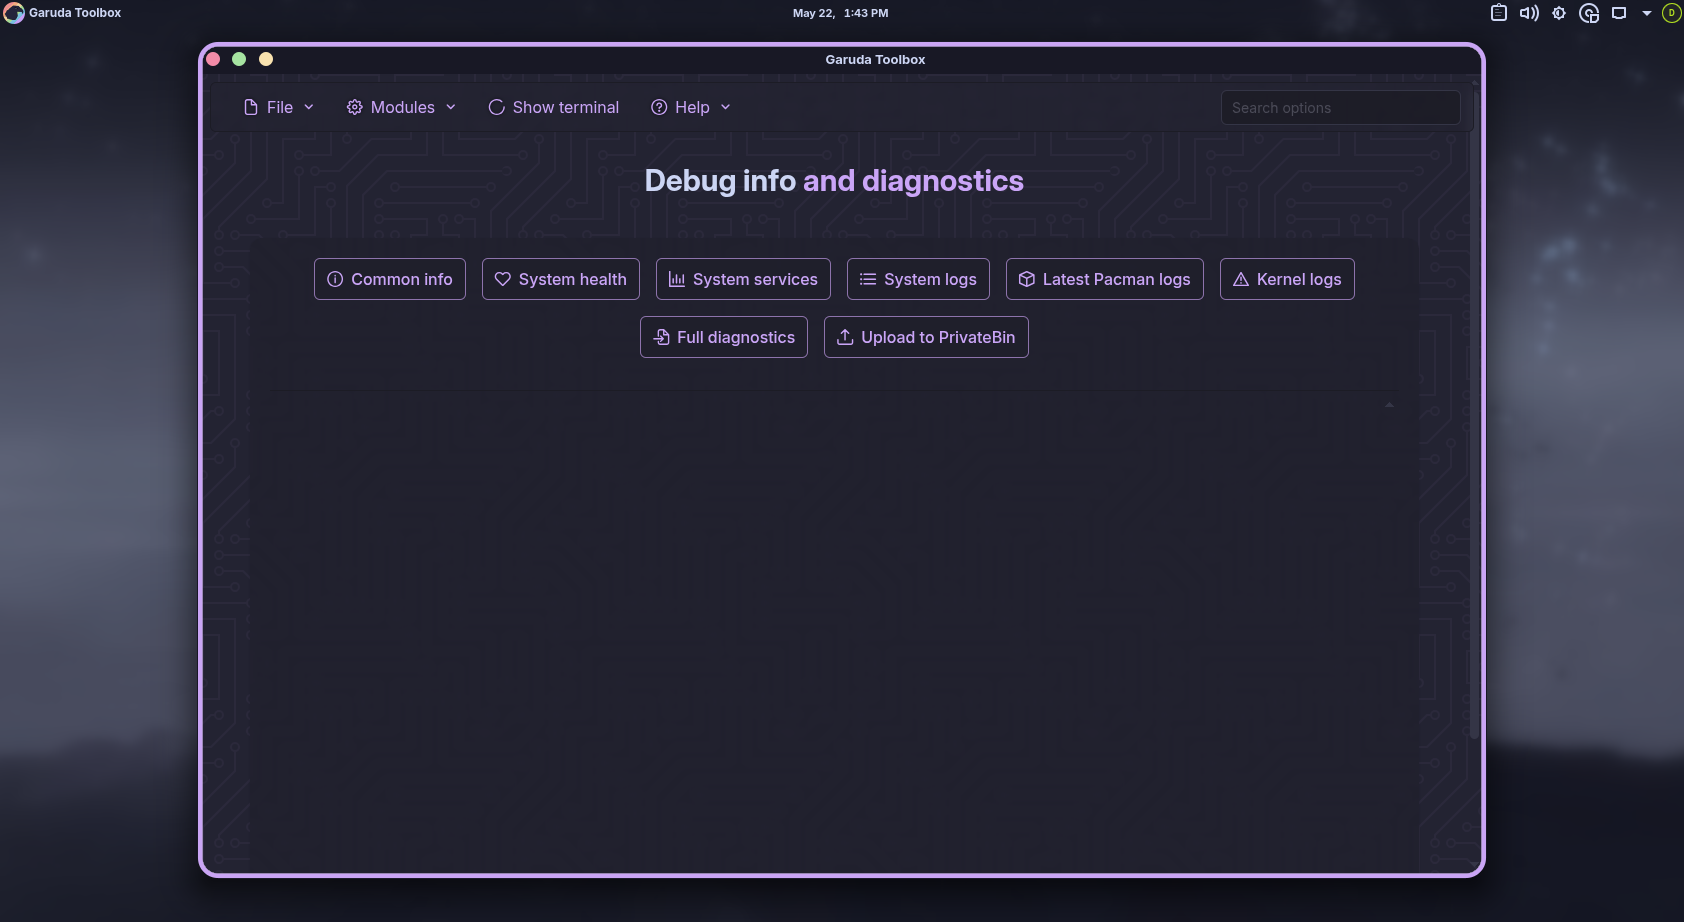Open the File menu
The width and height of the screenshot is (1684, 922).
[x=279, y=107]
